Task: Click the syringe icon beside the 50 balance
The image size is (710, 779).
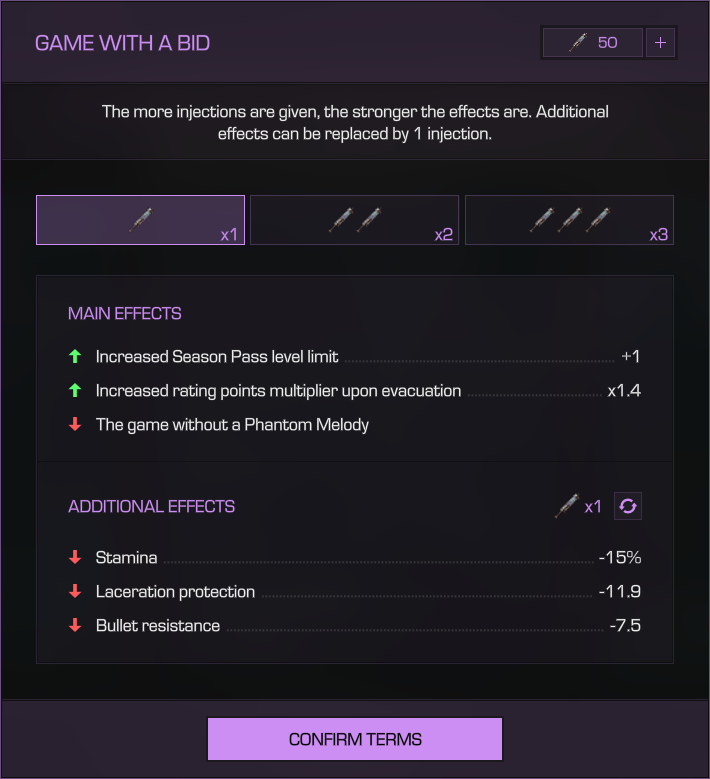Action: tap(577, 43)
